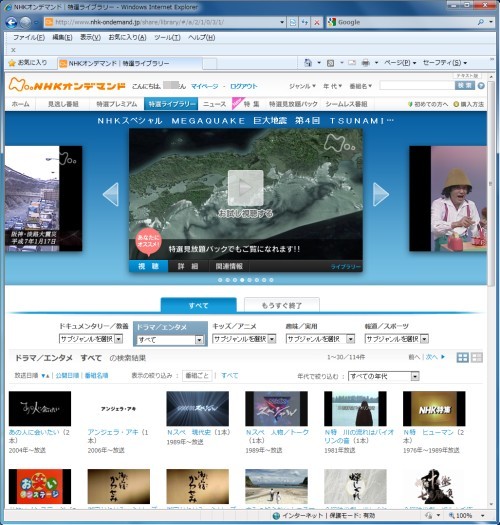Click the compatibility view icon
500x525 pixels.
(293, 22)
